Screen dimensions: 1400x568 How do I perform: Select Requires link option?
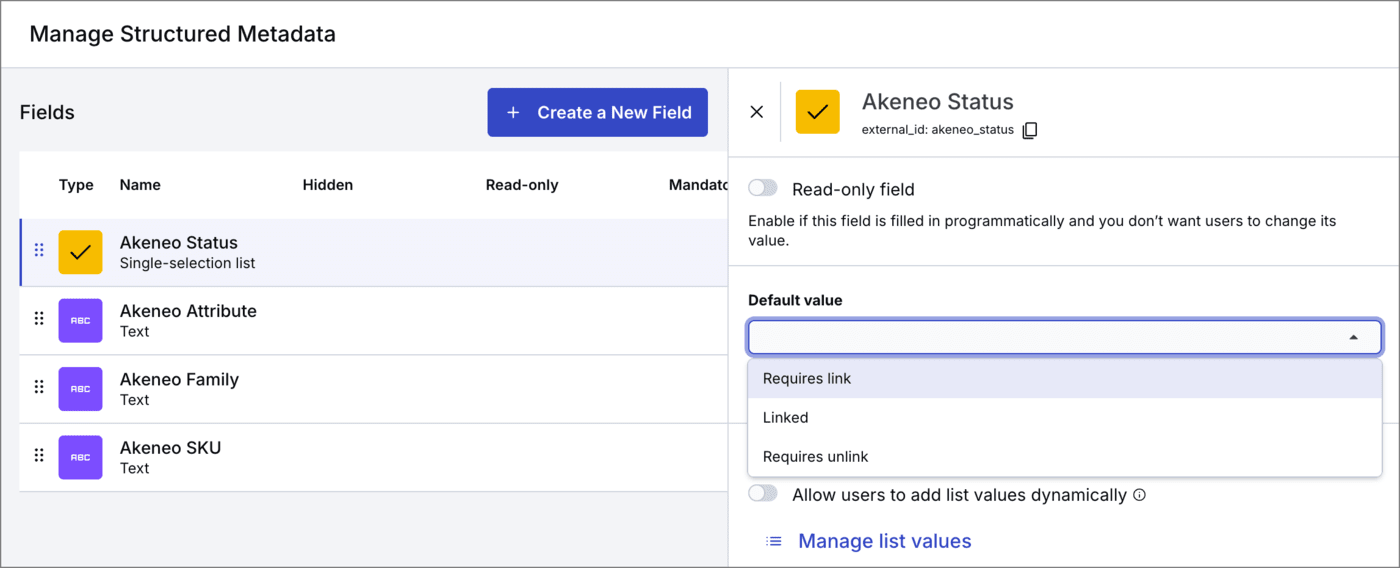[1065, 378]
